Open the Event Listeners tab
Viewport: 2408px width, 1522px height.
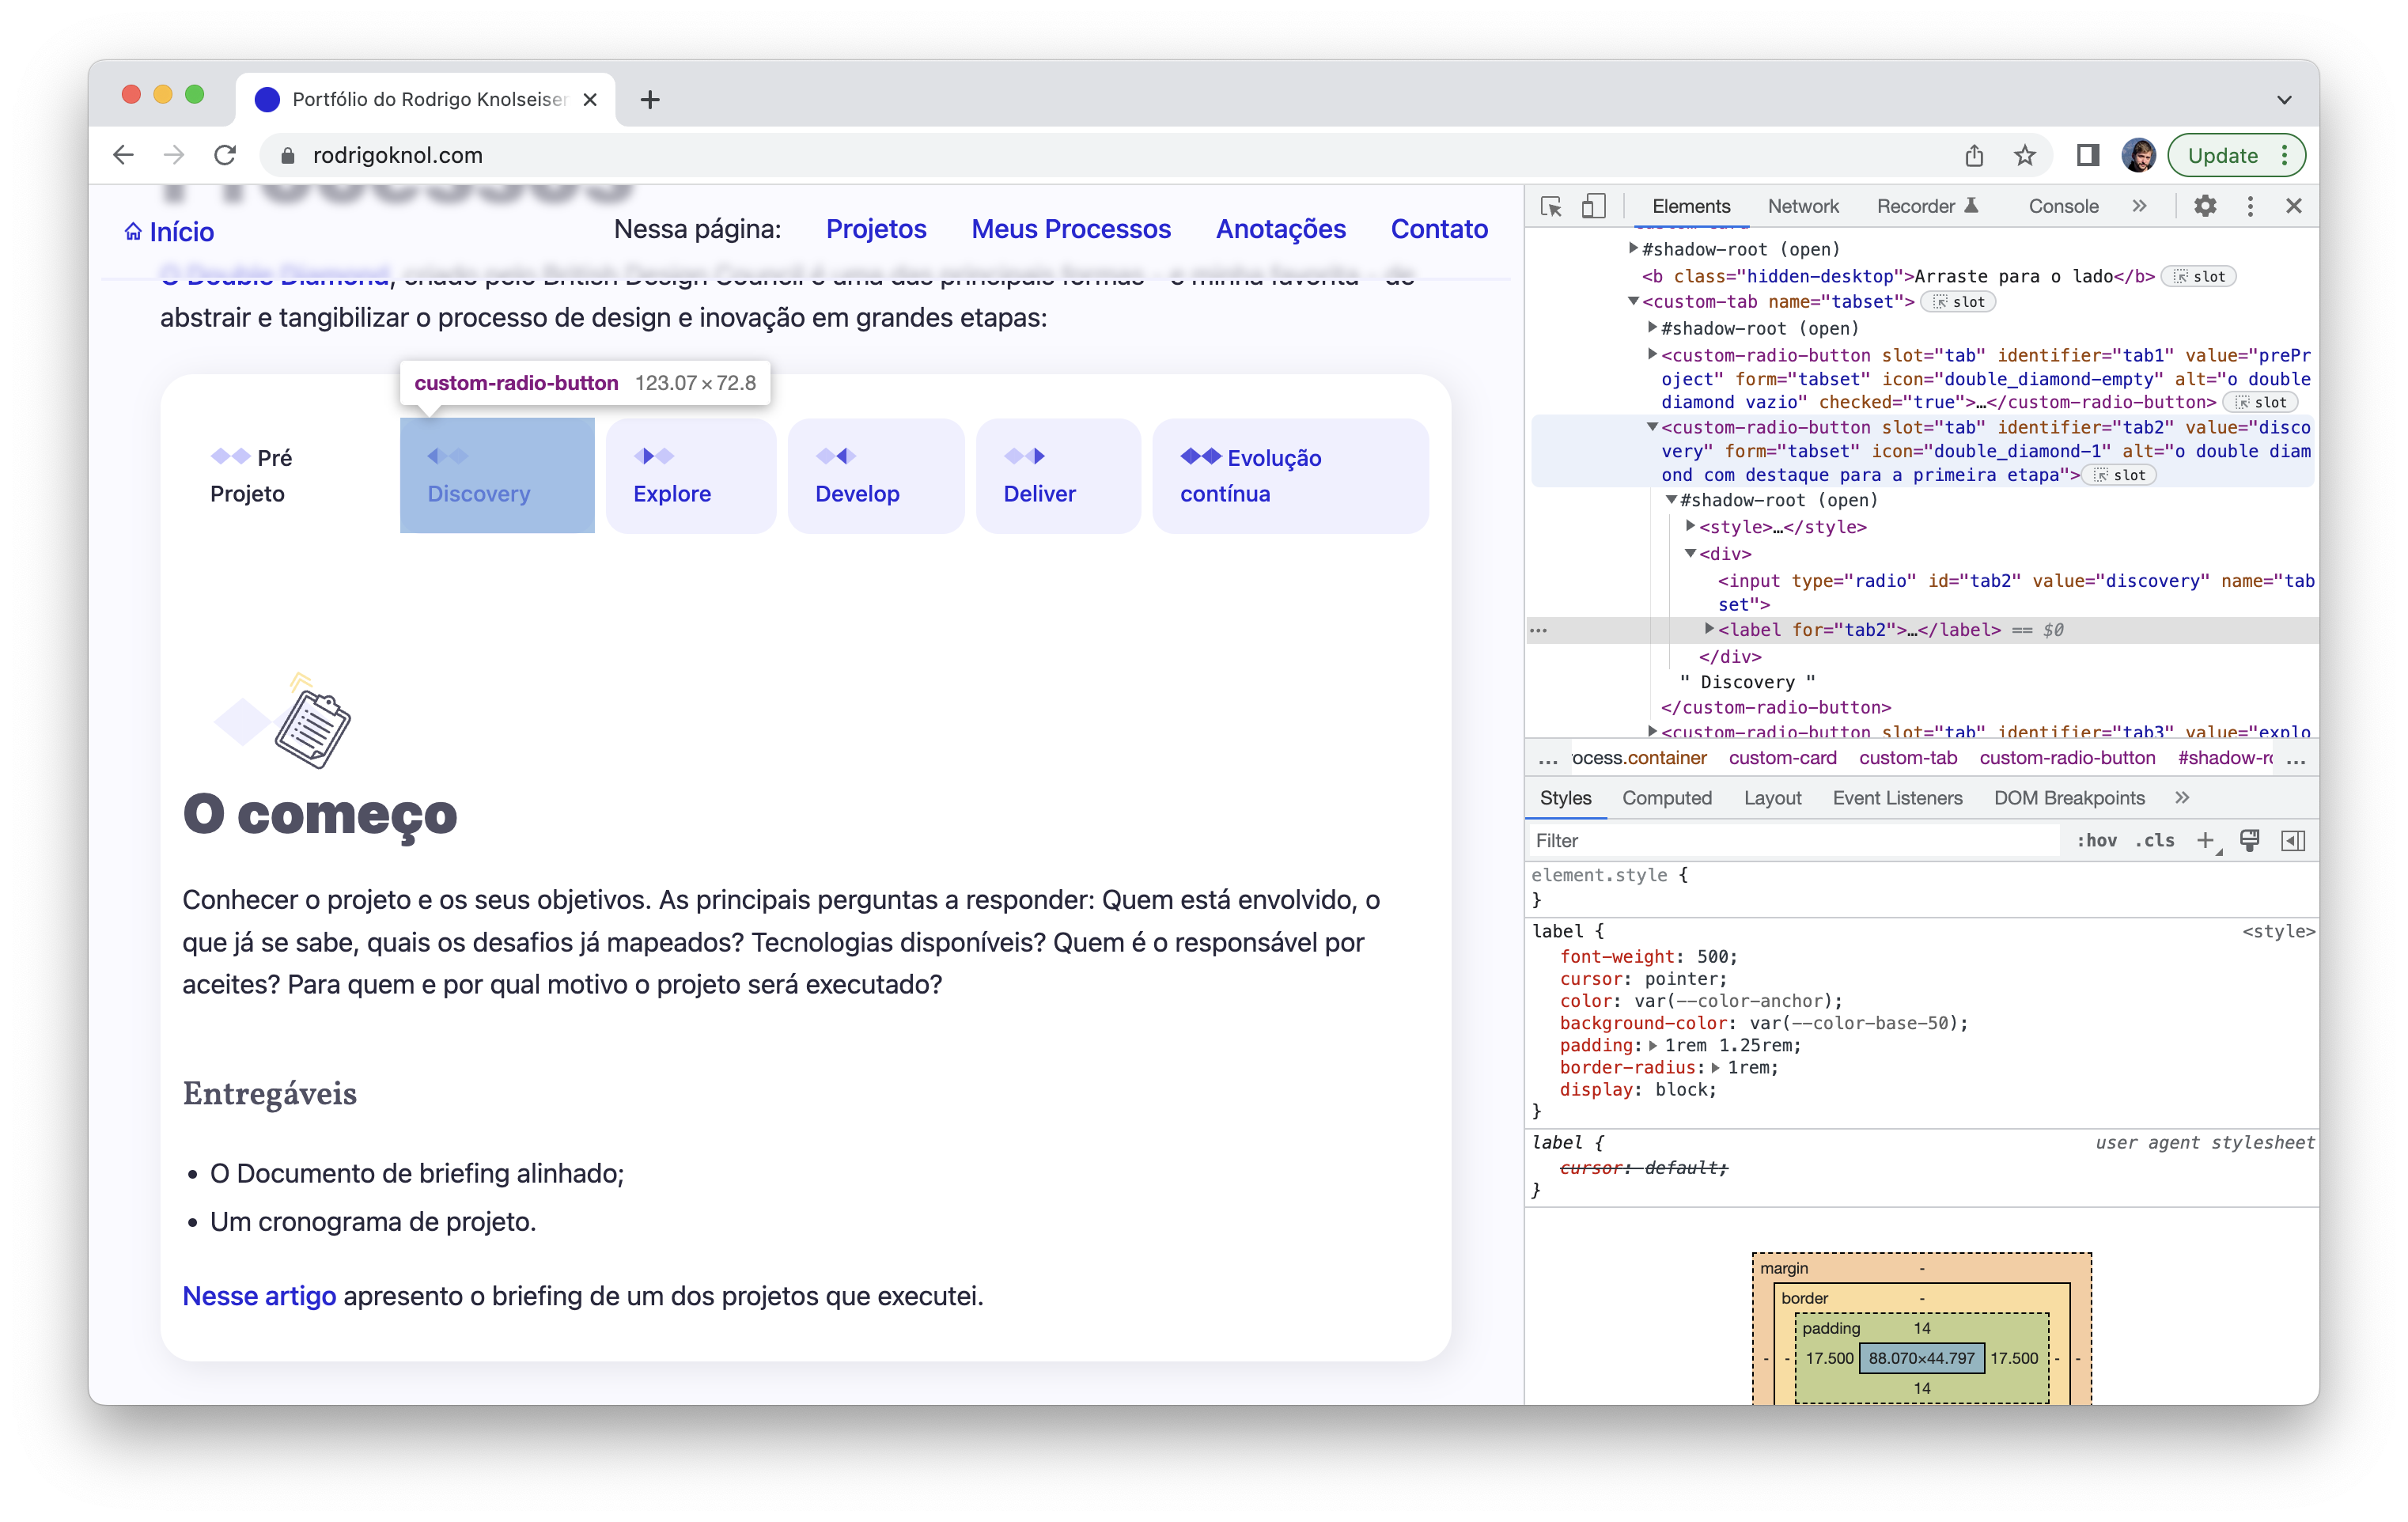(x=1897, y=798)
